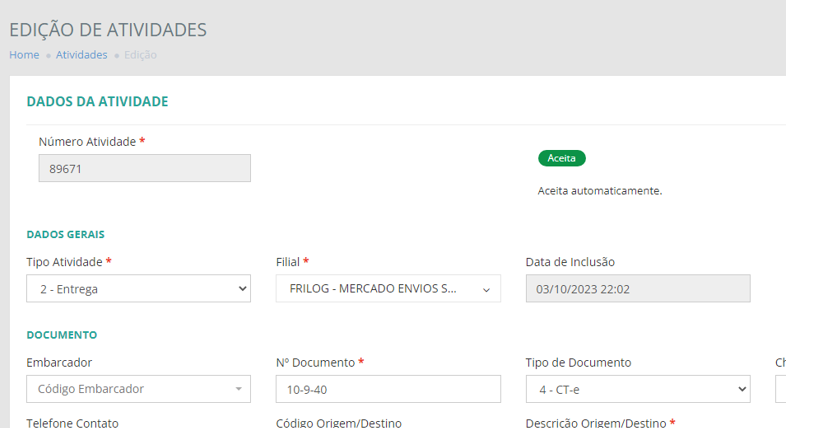The image size is (815, 428).
Task: Open the Tipo de Documento dropdown
Action: pyautogui.click(x=637, y=389)
